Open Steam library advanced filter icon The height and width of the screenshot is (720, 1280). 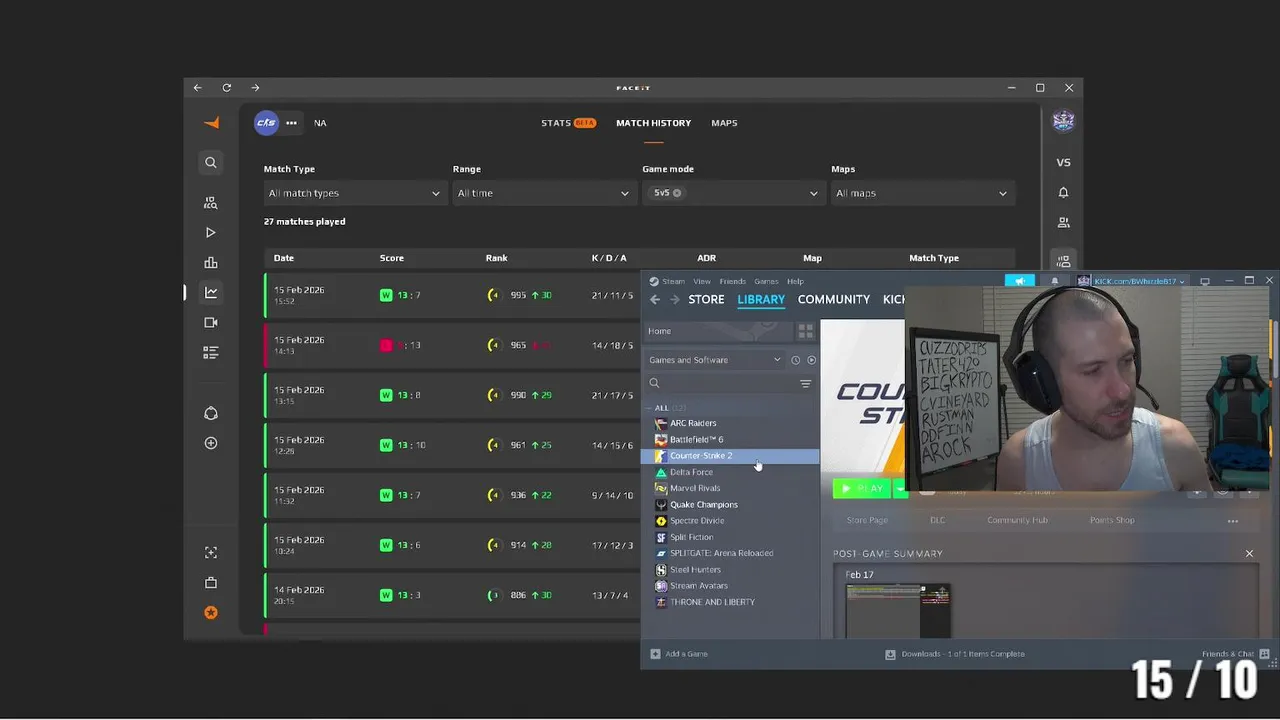tap(805, 383)
